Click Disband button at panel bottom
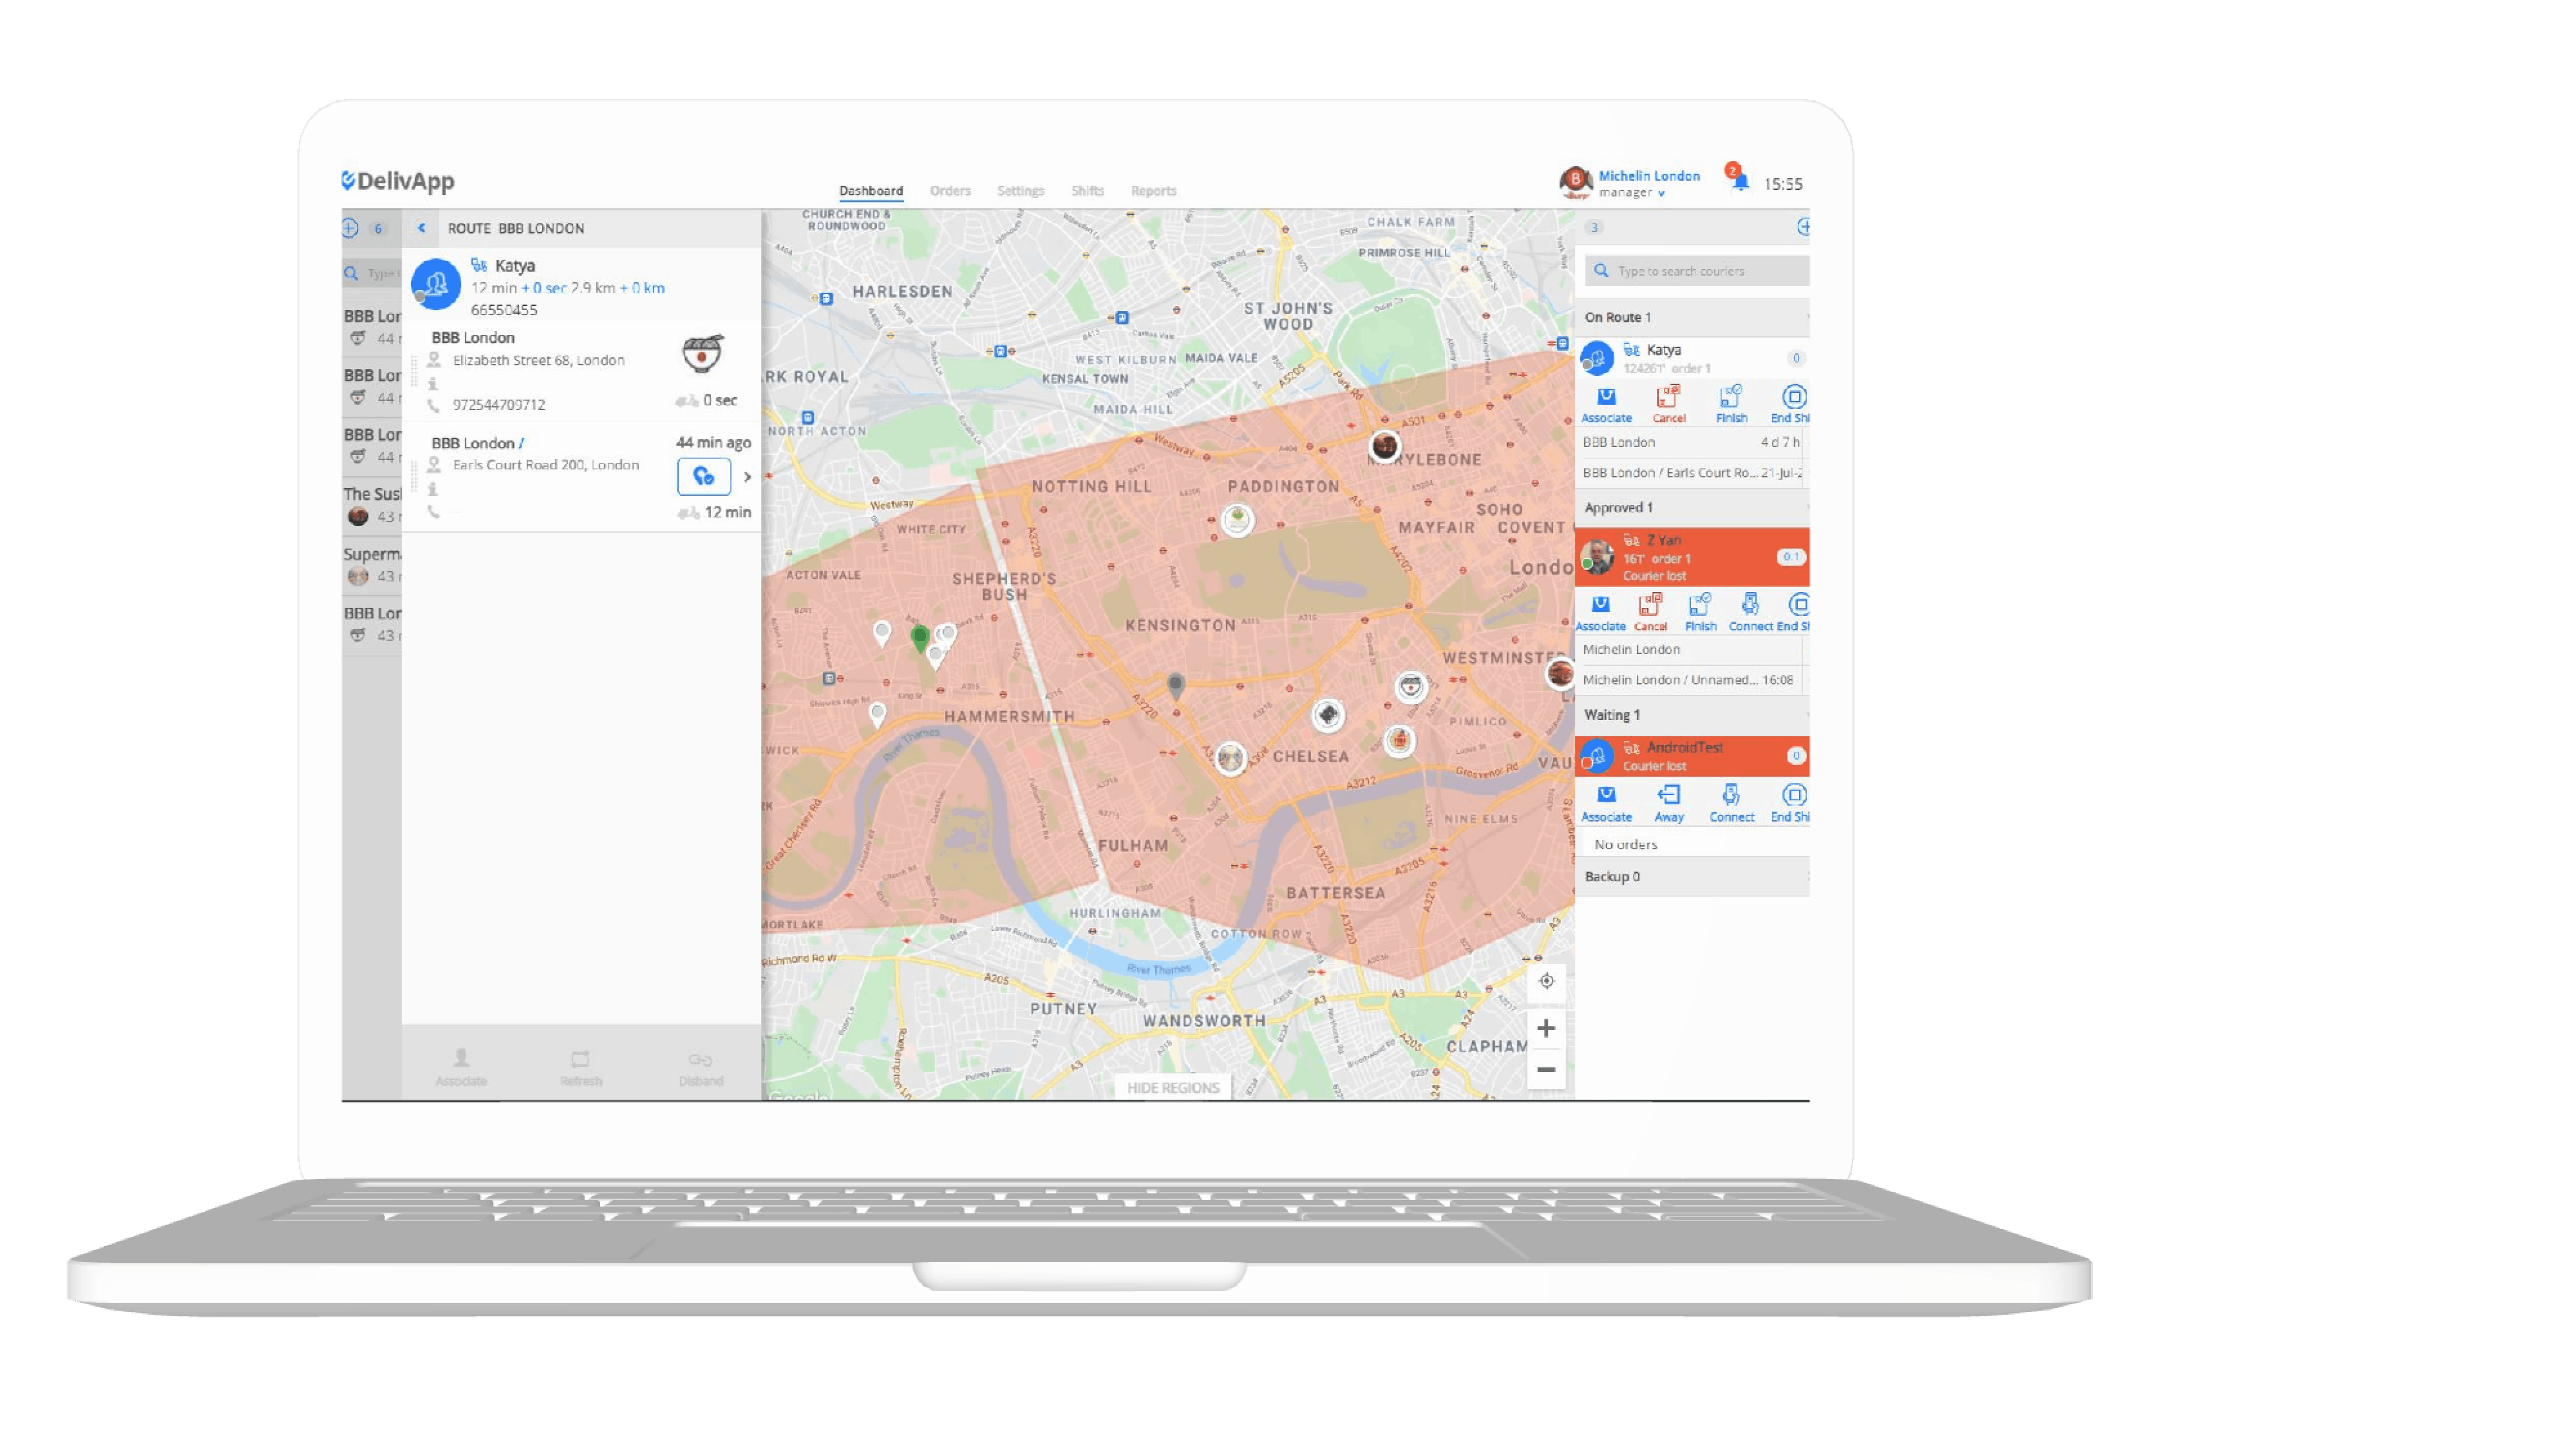The width and height of the screenshot is (2576, 1436). pyautogui.click(x=700, y=1067)
